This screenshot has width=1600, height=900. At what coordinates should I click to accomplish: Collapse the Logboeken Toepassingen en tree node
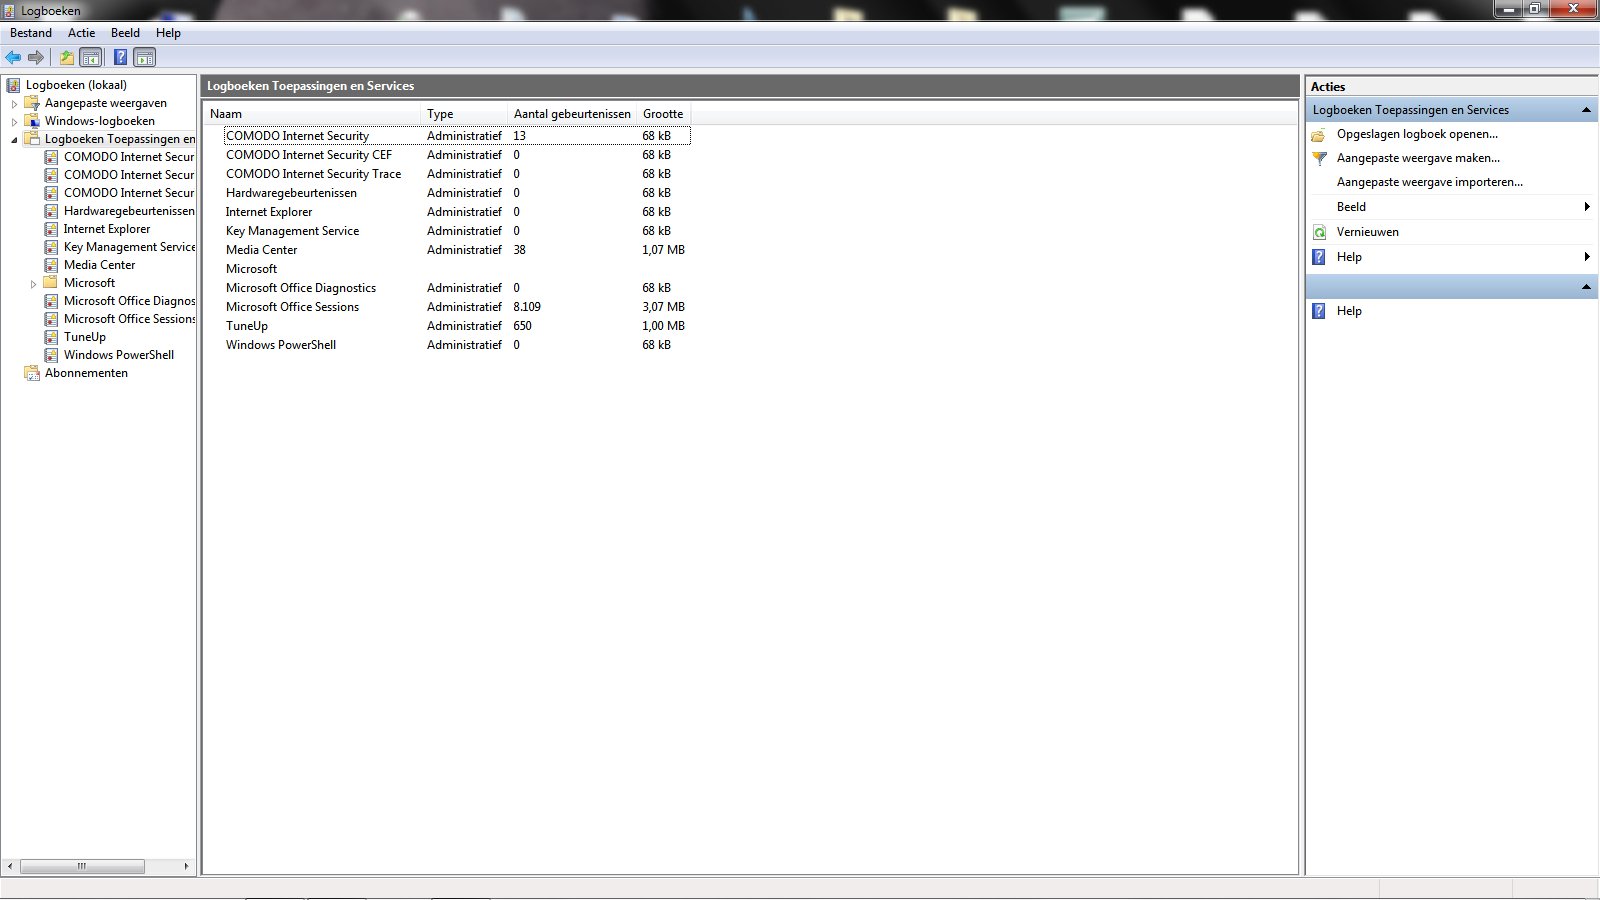pyautogui.click(x=14, y=140)
